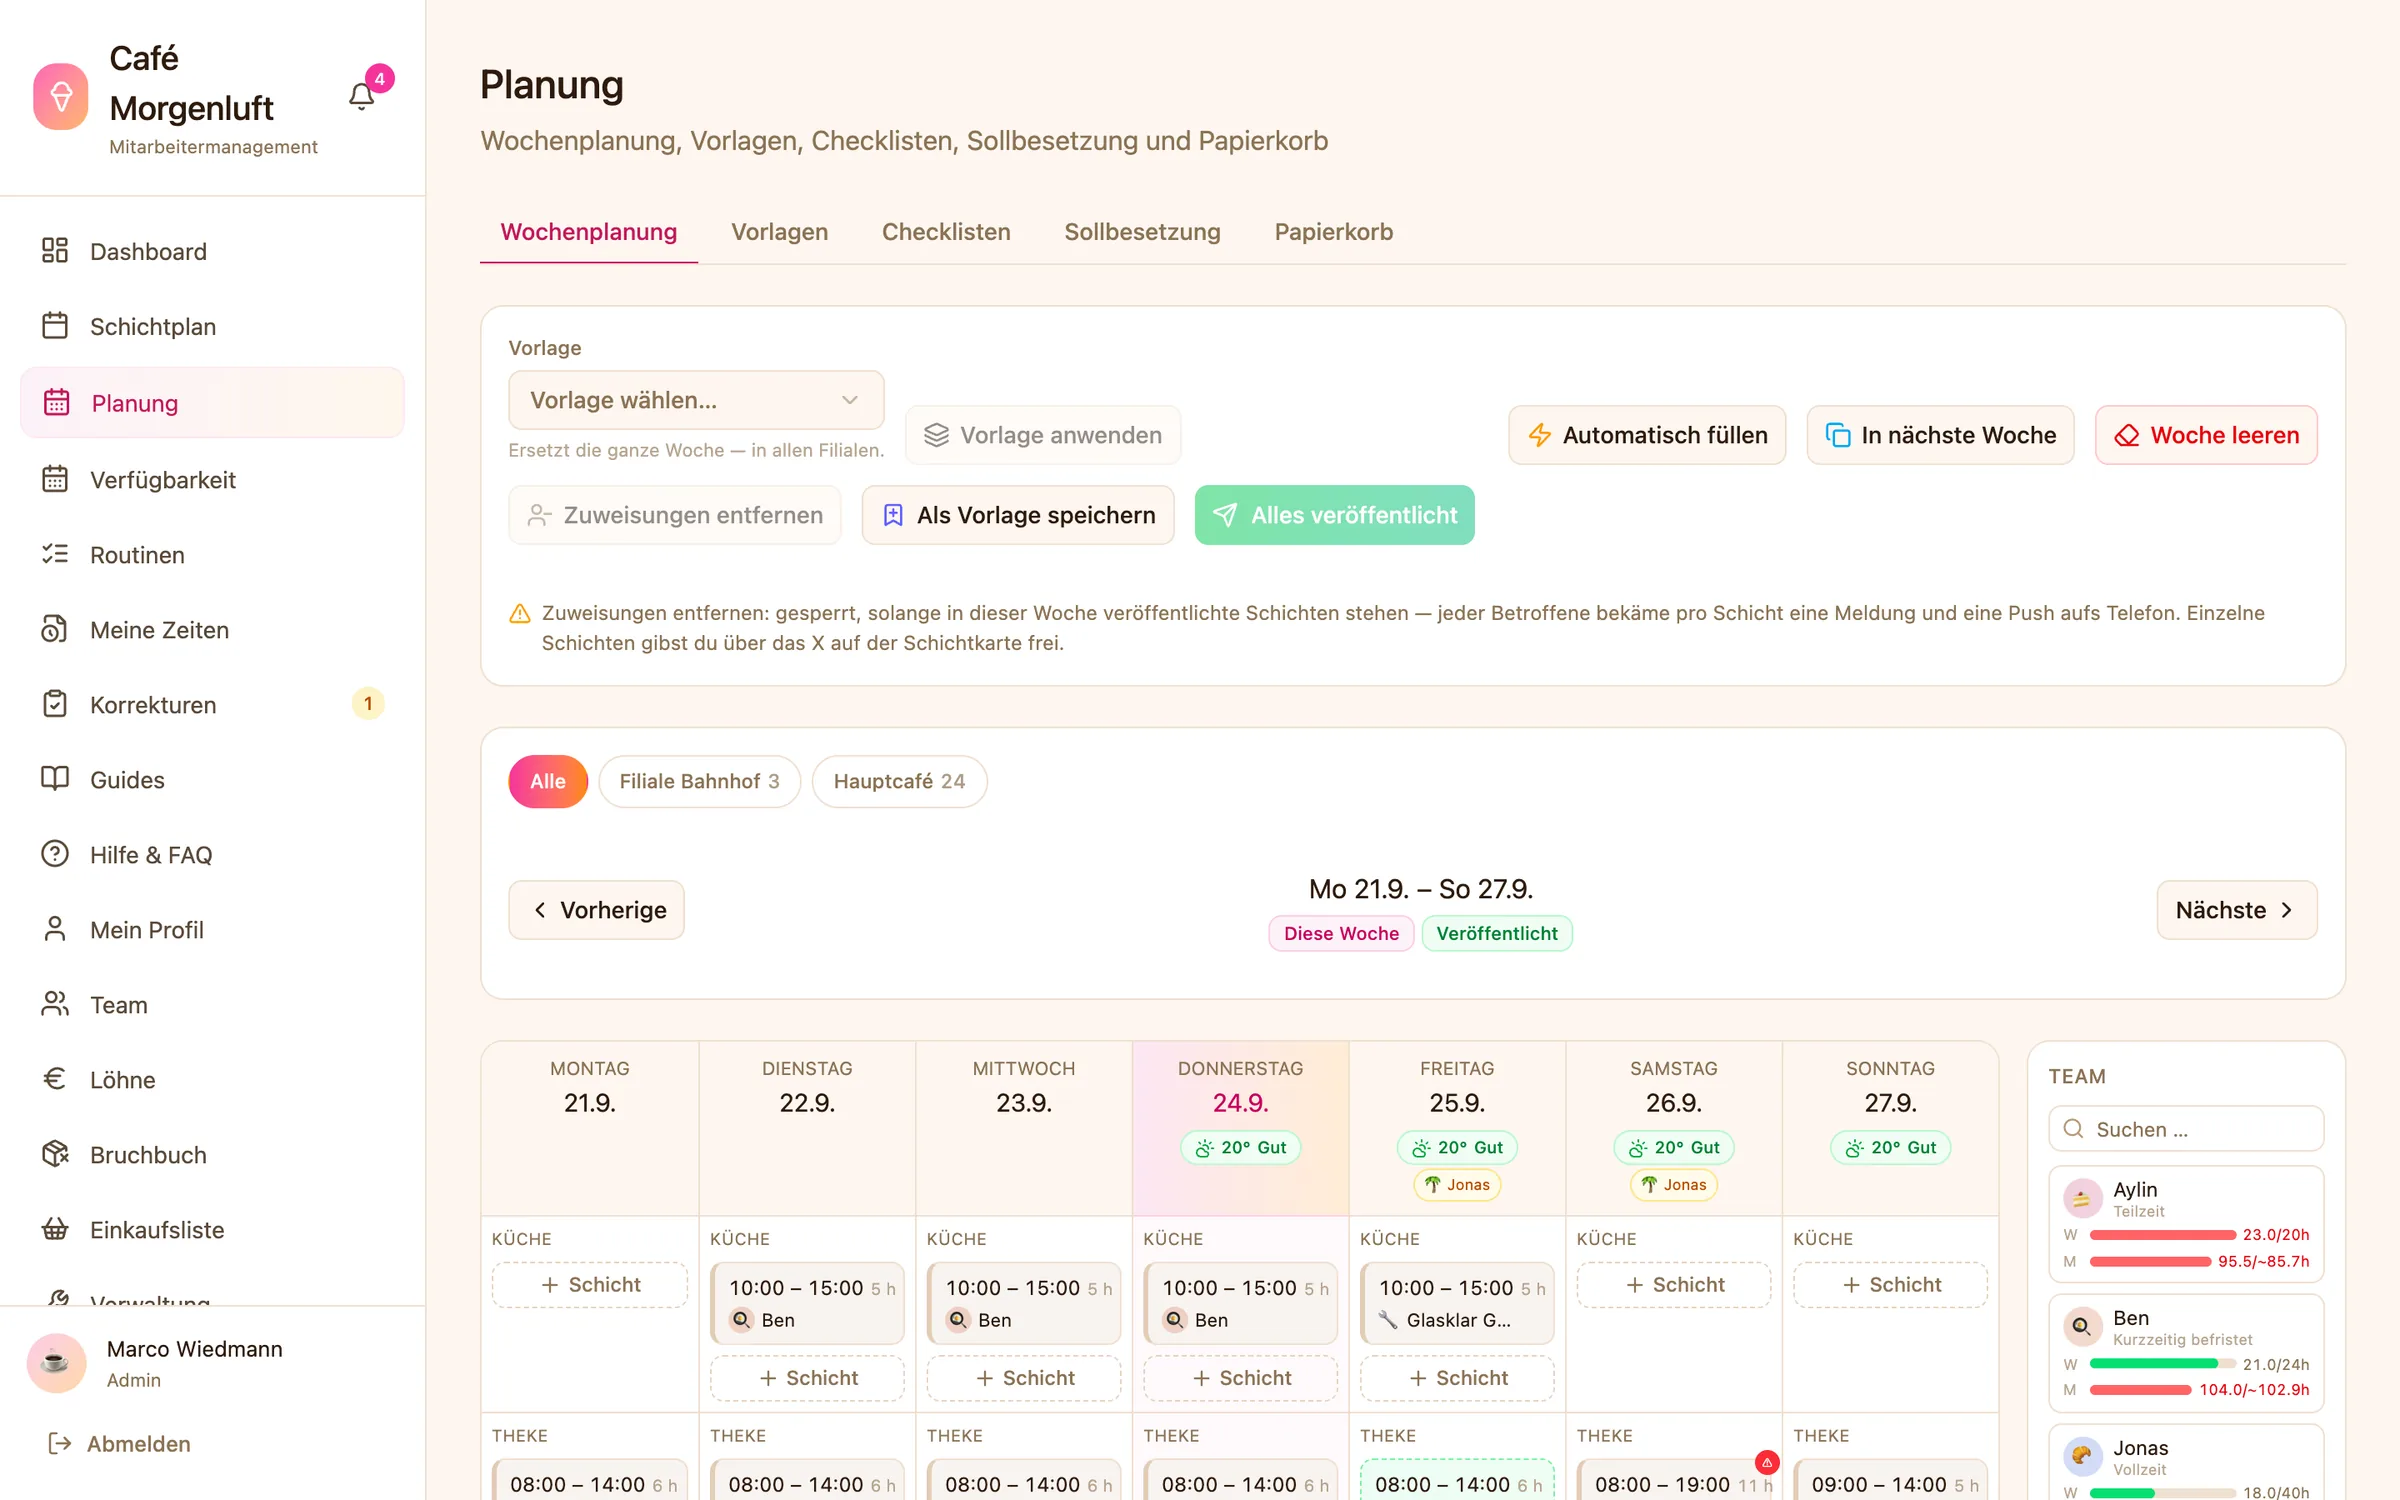Click Jonas vacation badge on Freitag
The image size is (2400, 1500).
pyautogui.click(x=1457, y=1185)
